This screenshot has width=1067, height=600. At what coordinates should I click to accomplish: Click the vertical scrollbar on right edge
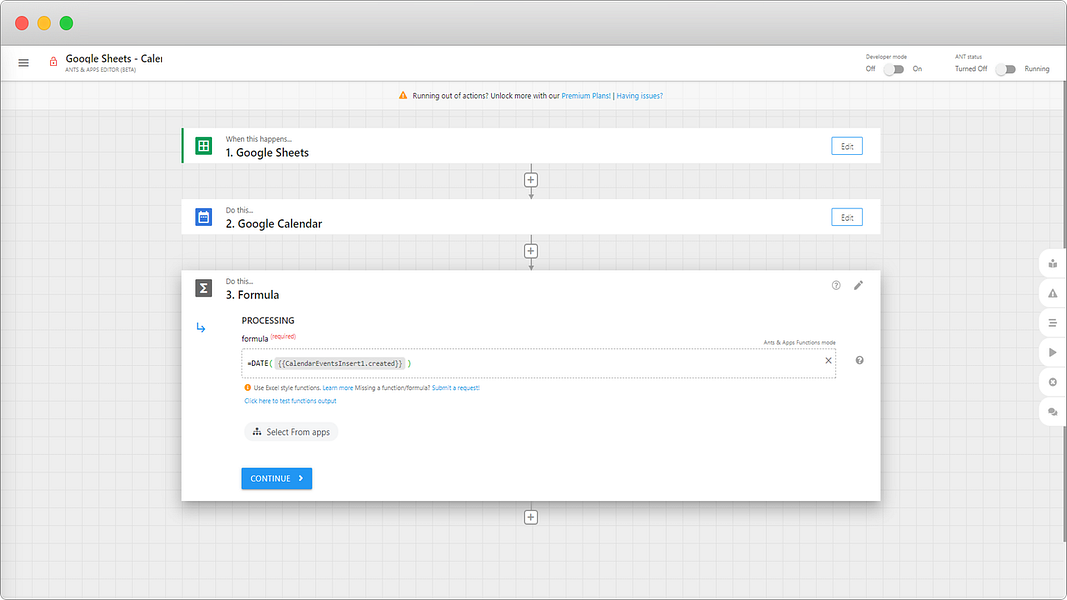pyautogui.click(x=1064, y=313)
